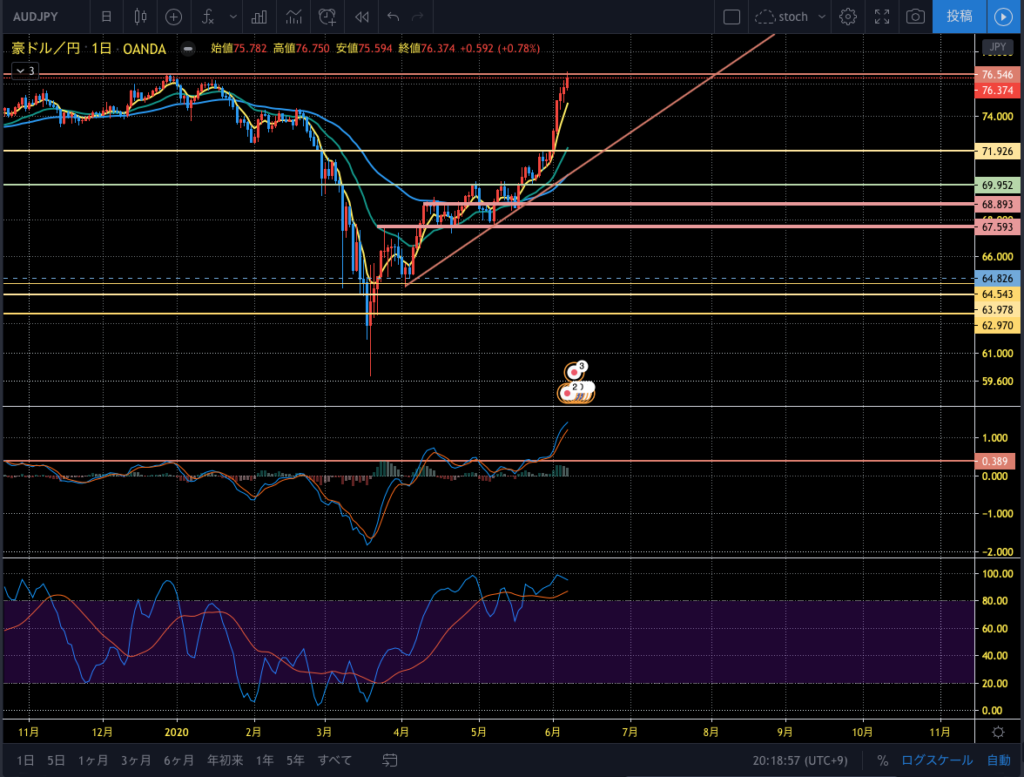
Task: Add a symbol to compare
Action: (173, 16)
